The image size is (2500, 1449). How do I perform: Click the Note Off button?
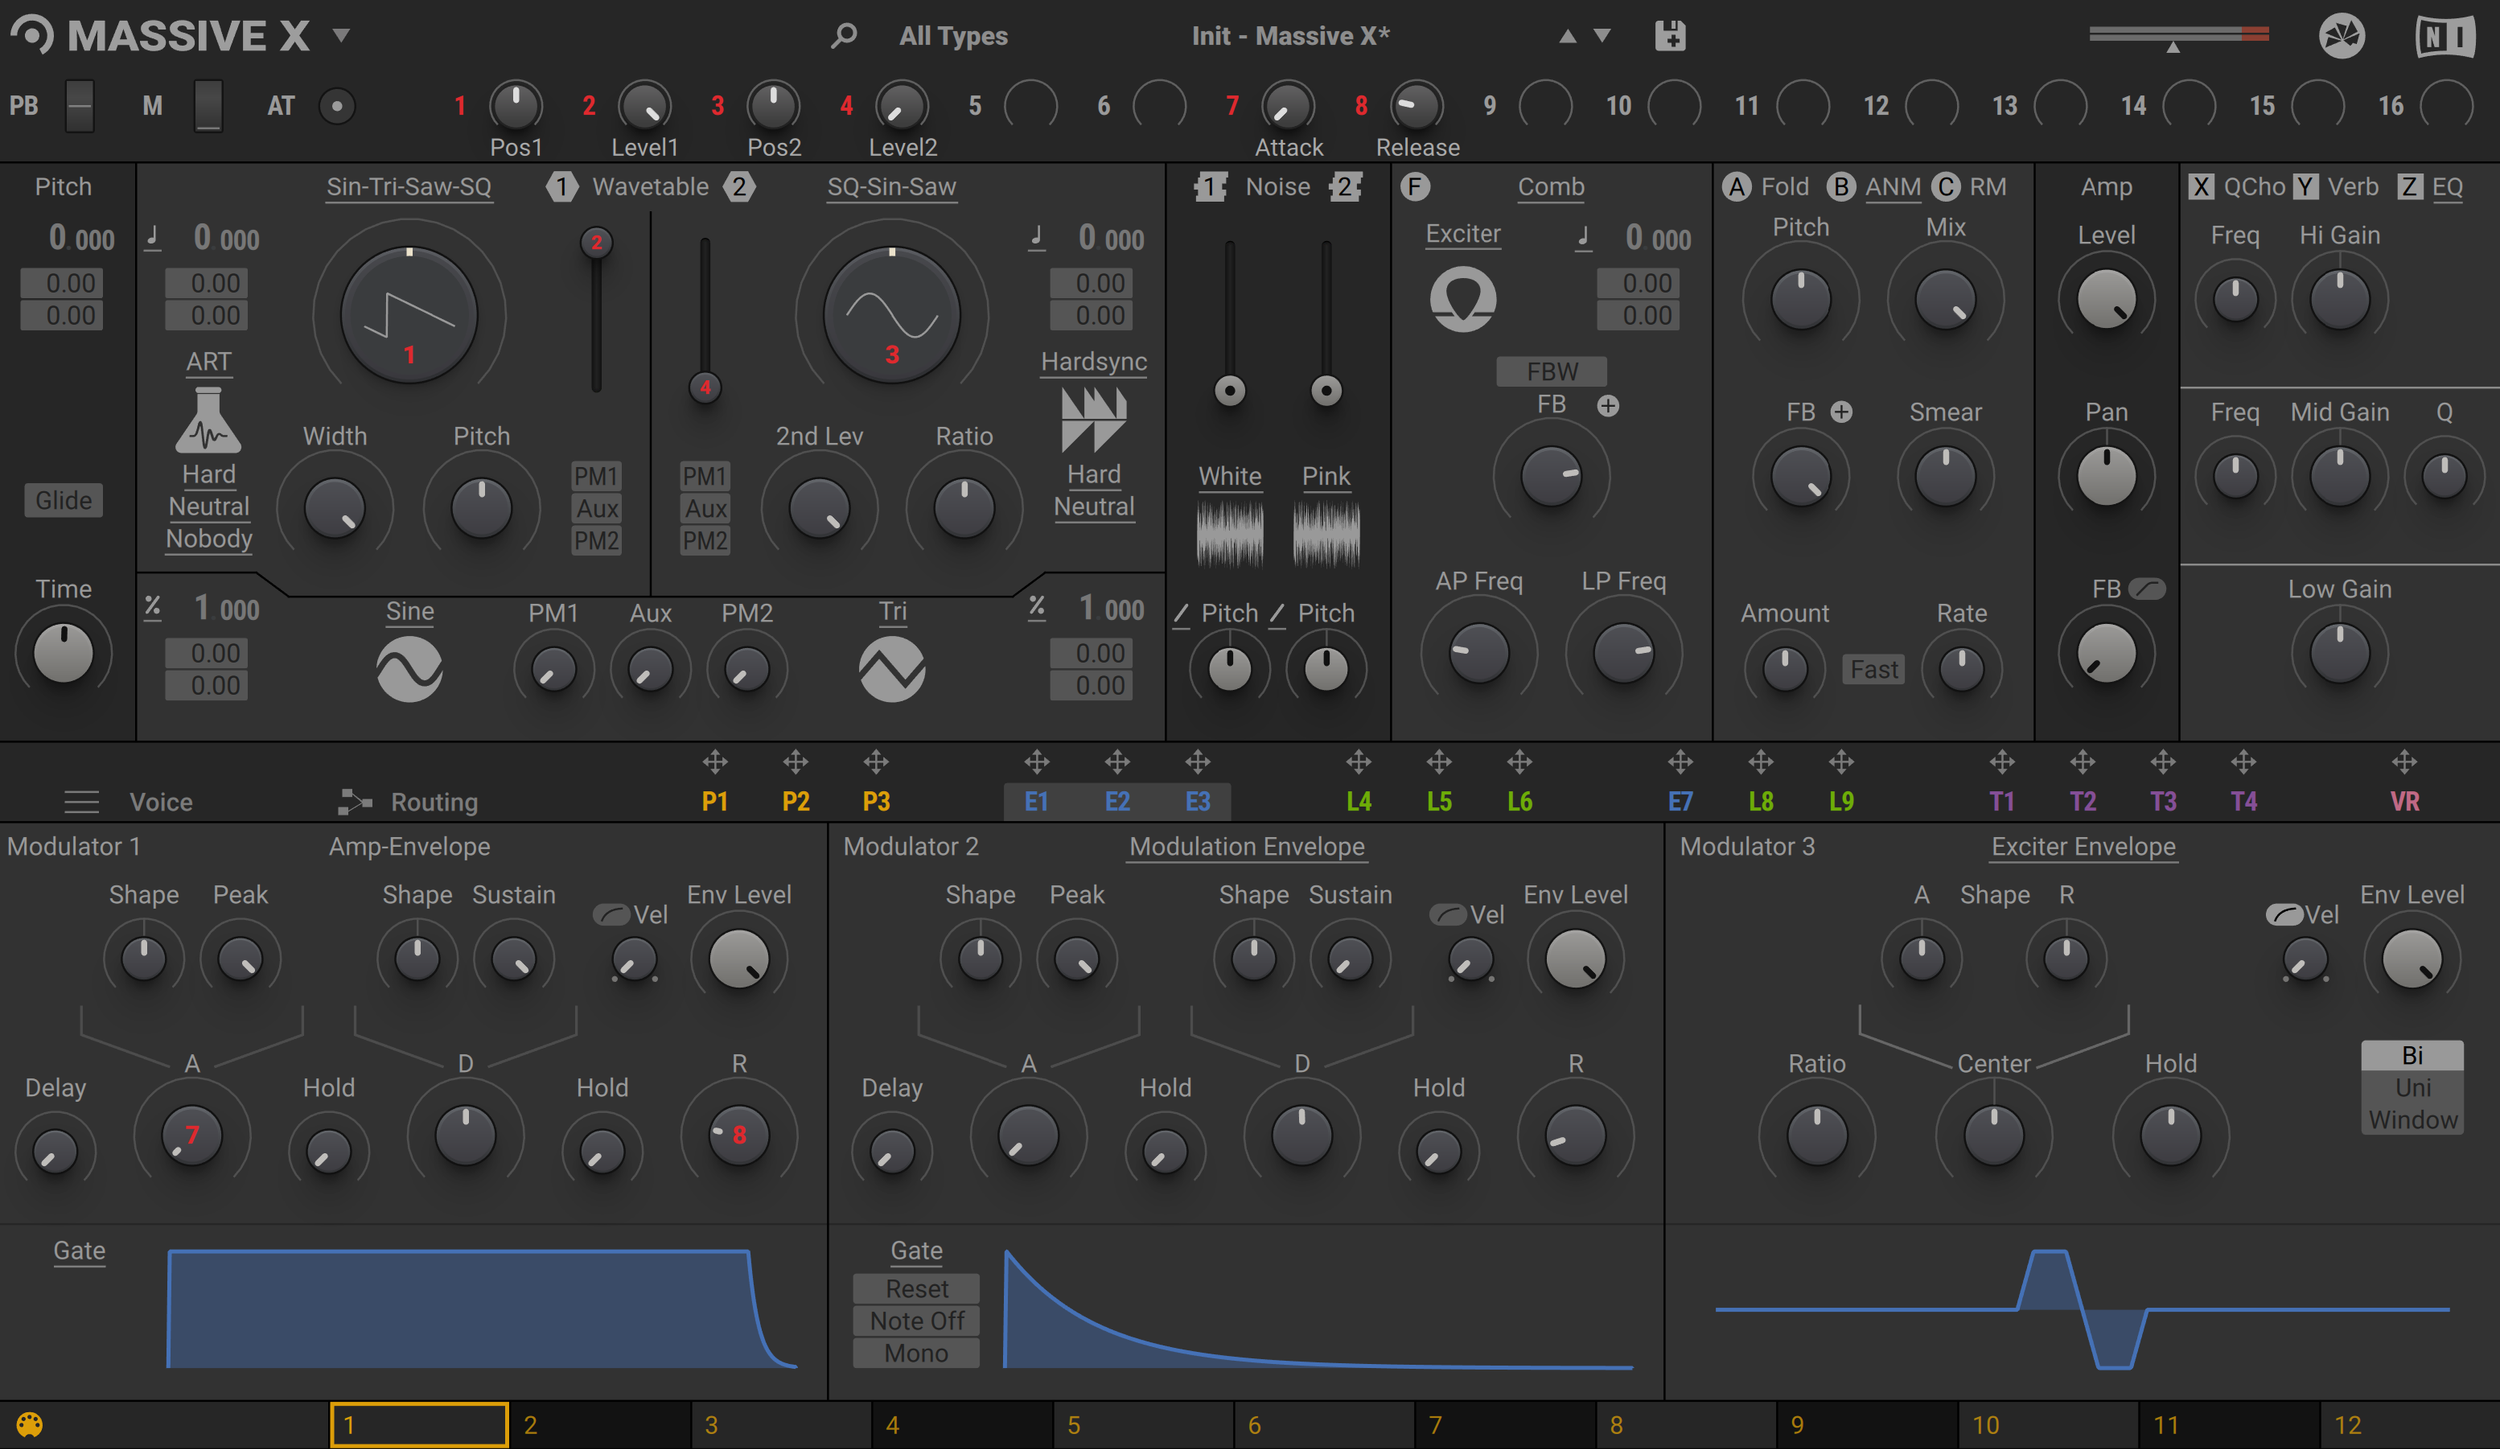pyautogui.click(x=916, y=1321)
